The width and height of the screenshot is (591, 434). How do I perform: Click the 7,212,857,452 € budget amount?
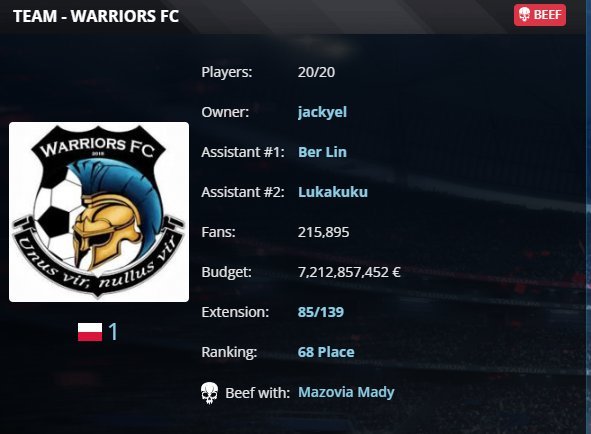click(x=349, y=272)
